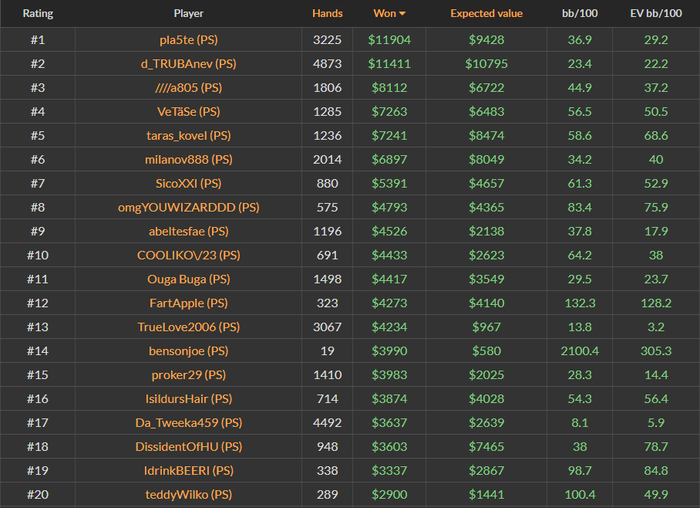Click bensonjoe (PS) player name
The image size is (700, 508).
[x=189, y=351]
